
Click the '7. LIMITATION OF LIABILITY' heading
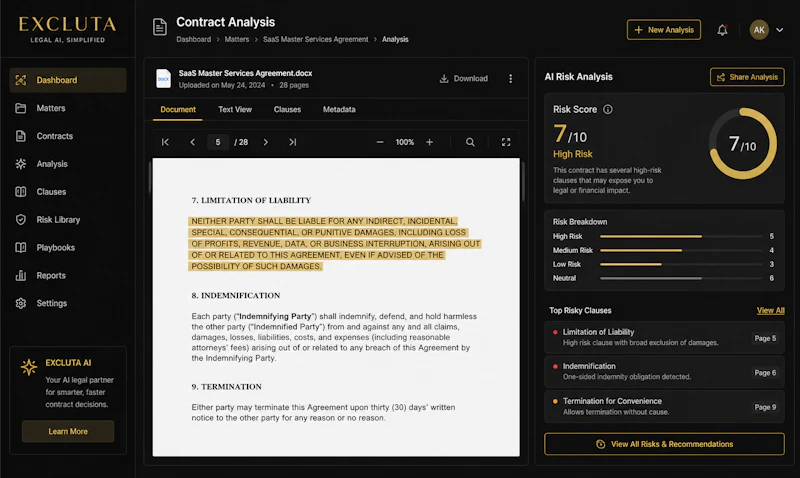(x=251, y=200)
